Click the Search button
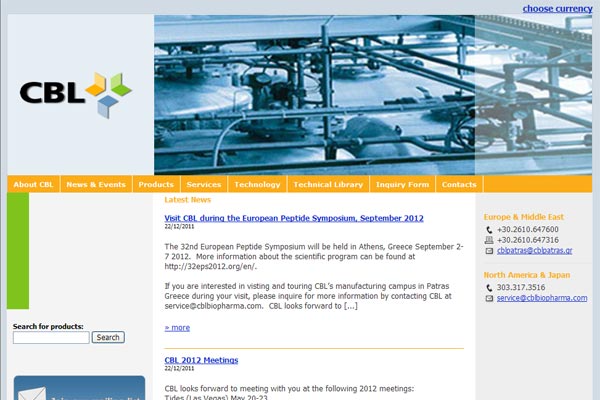600x400 pixels. point(108,337)
